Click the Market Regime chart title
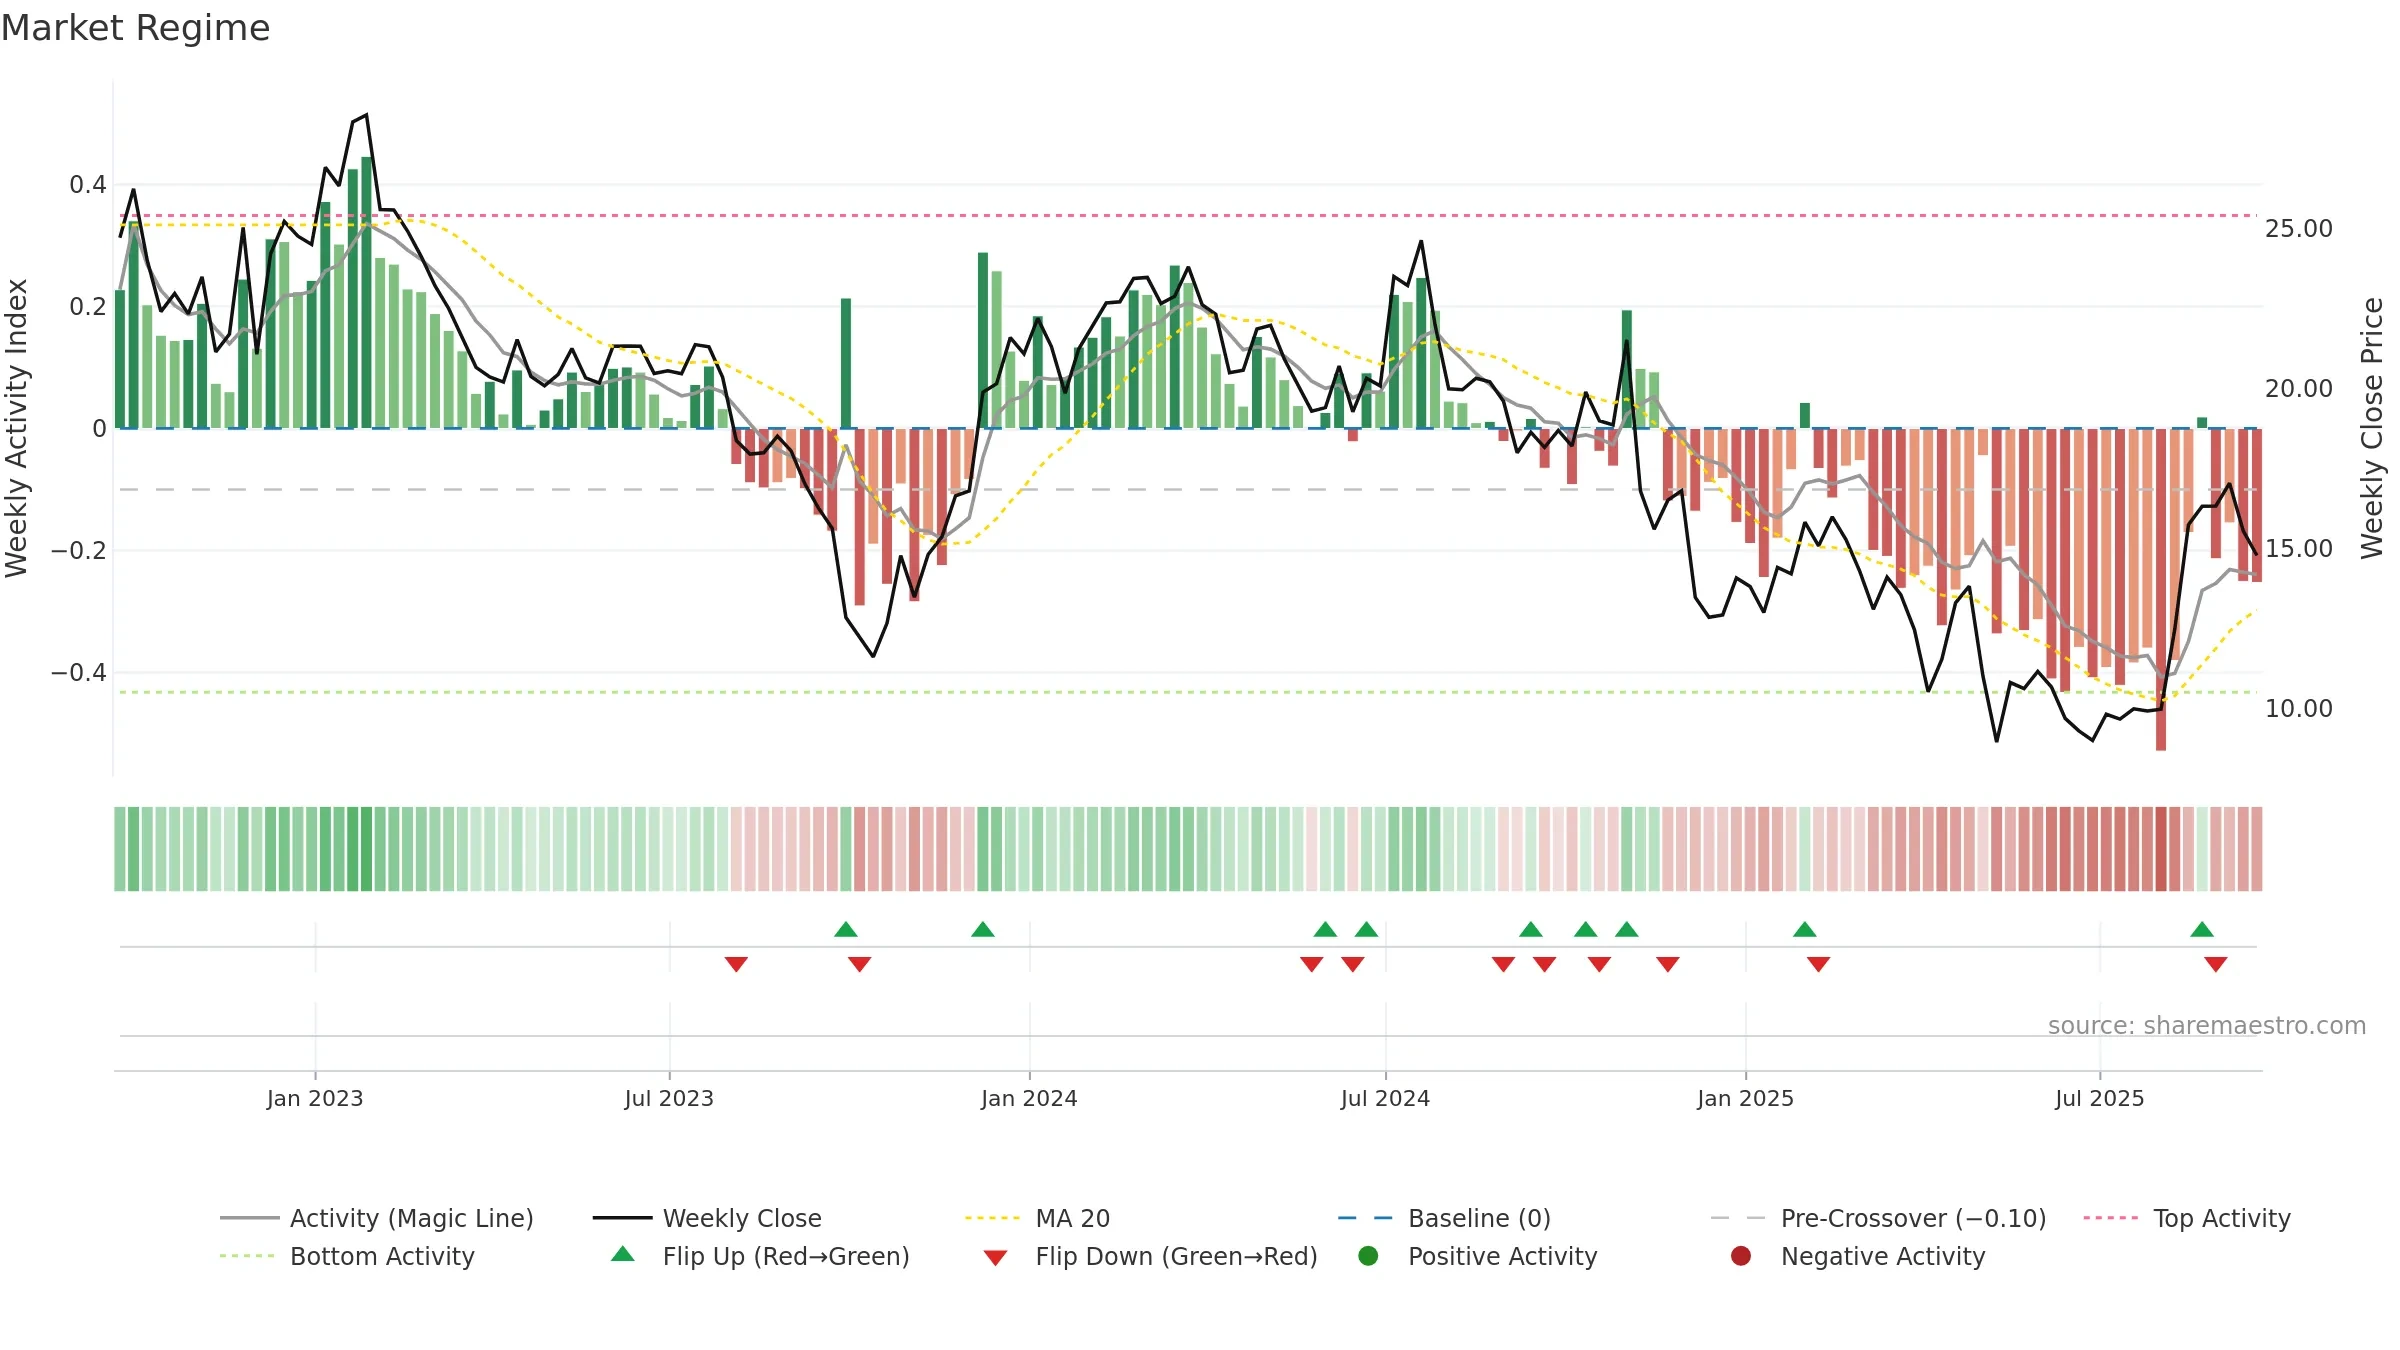The height and width of the screenshot is (1350, 2400). pyautogui.click(x=135, y=28)
